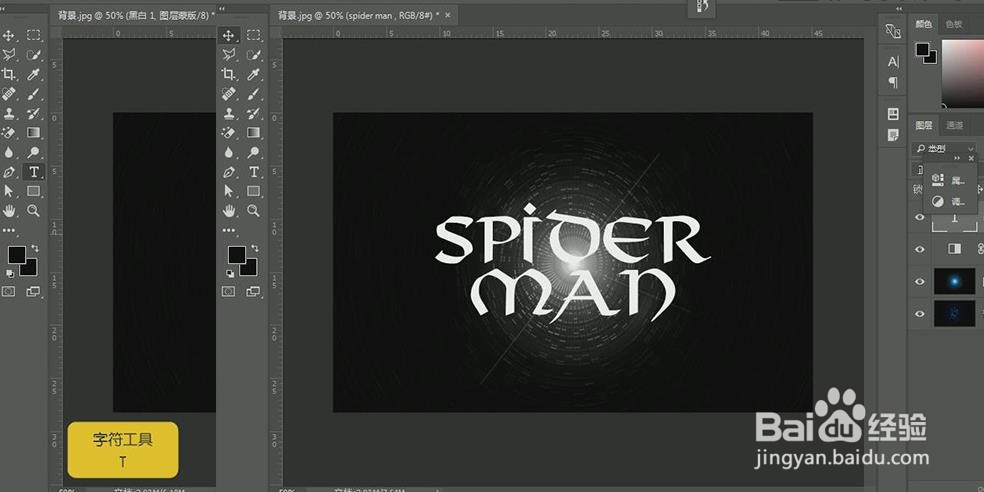Switch to the 黑白 1 图层蒙版 document tab
This screenshot has width=984, height=492.
click(133, 15)
